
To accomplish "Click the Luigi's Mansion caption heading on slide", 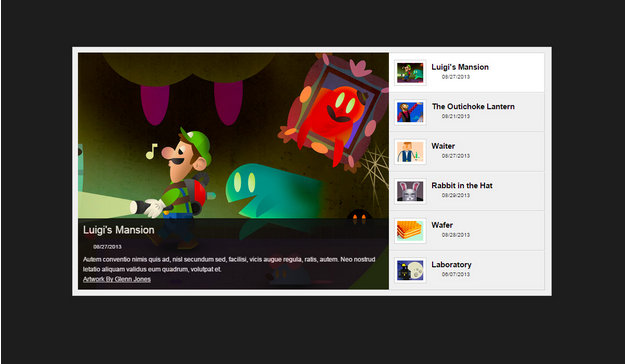I will point(118,230).
